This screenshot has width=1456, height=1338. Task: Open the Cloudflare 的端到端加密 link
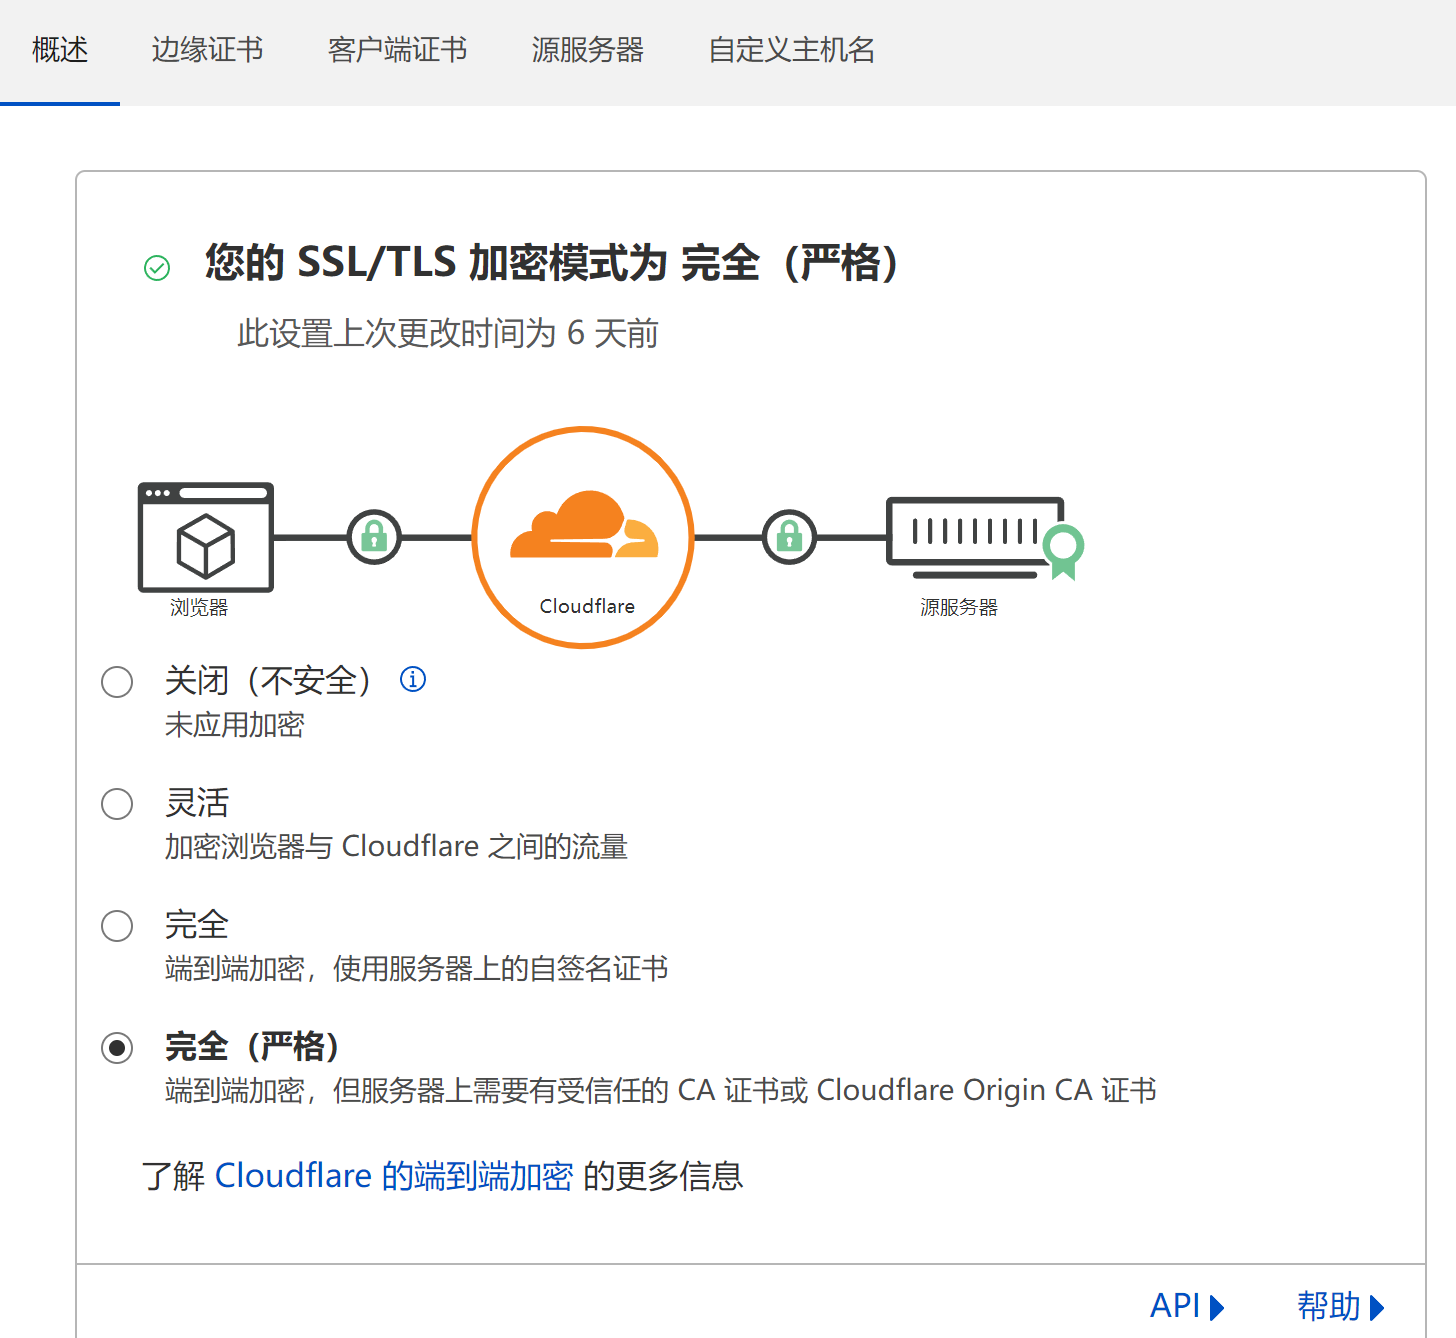pos(394,1176)
